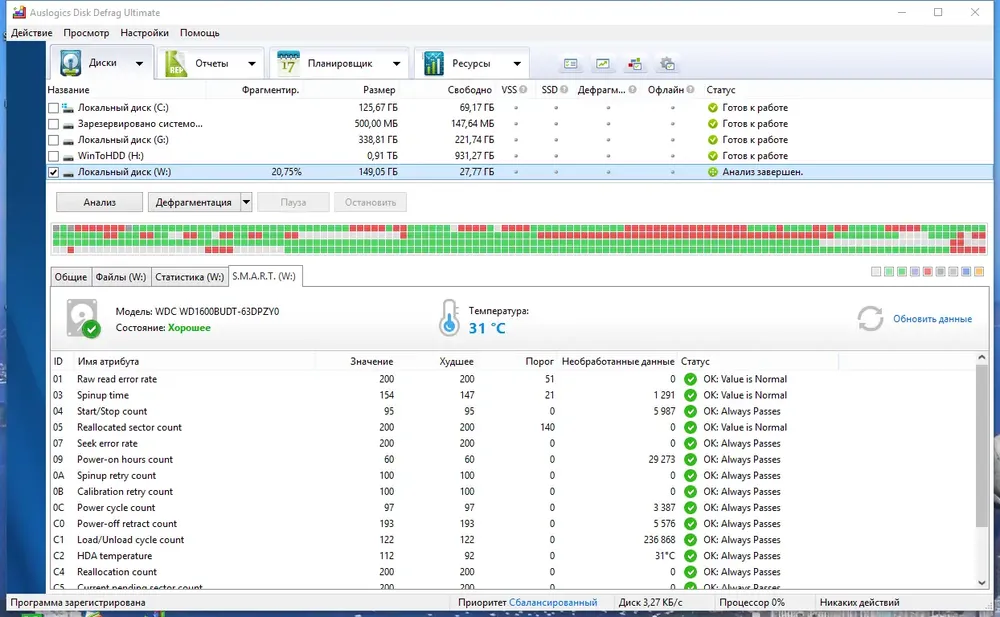
Task: Click the Ресурсы bar chart icon
Action: pyautogui.click(x=433, y=63)
